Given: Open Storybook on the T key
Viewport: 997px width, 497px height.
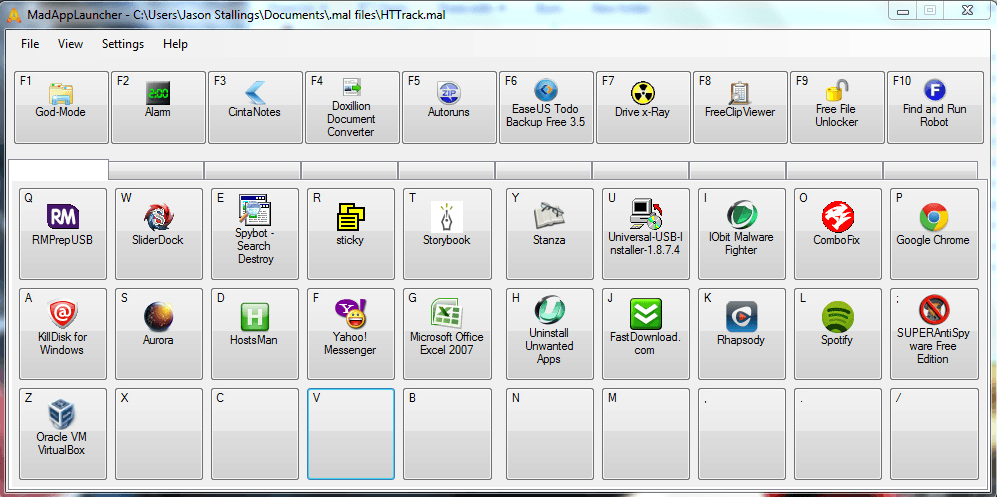Looking at the screenshot, I should [448, 234].
